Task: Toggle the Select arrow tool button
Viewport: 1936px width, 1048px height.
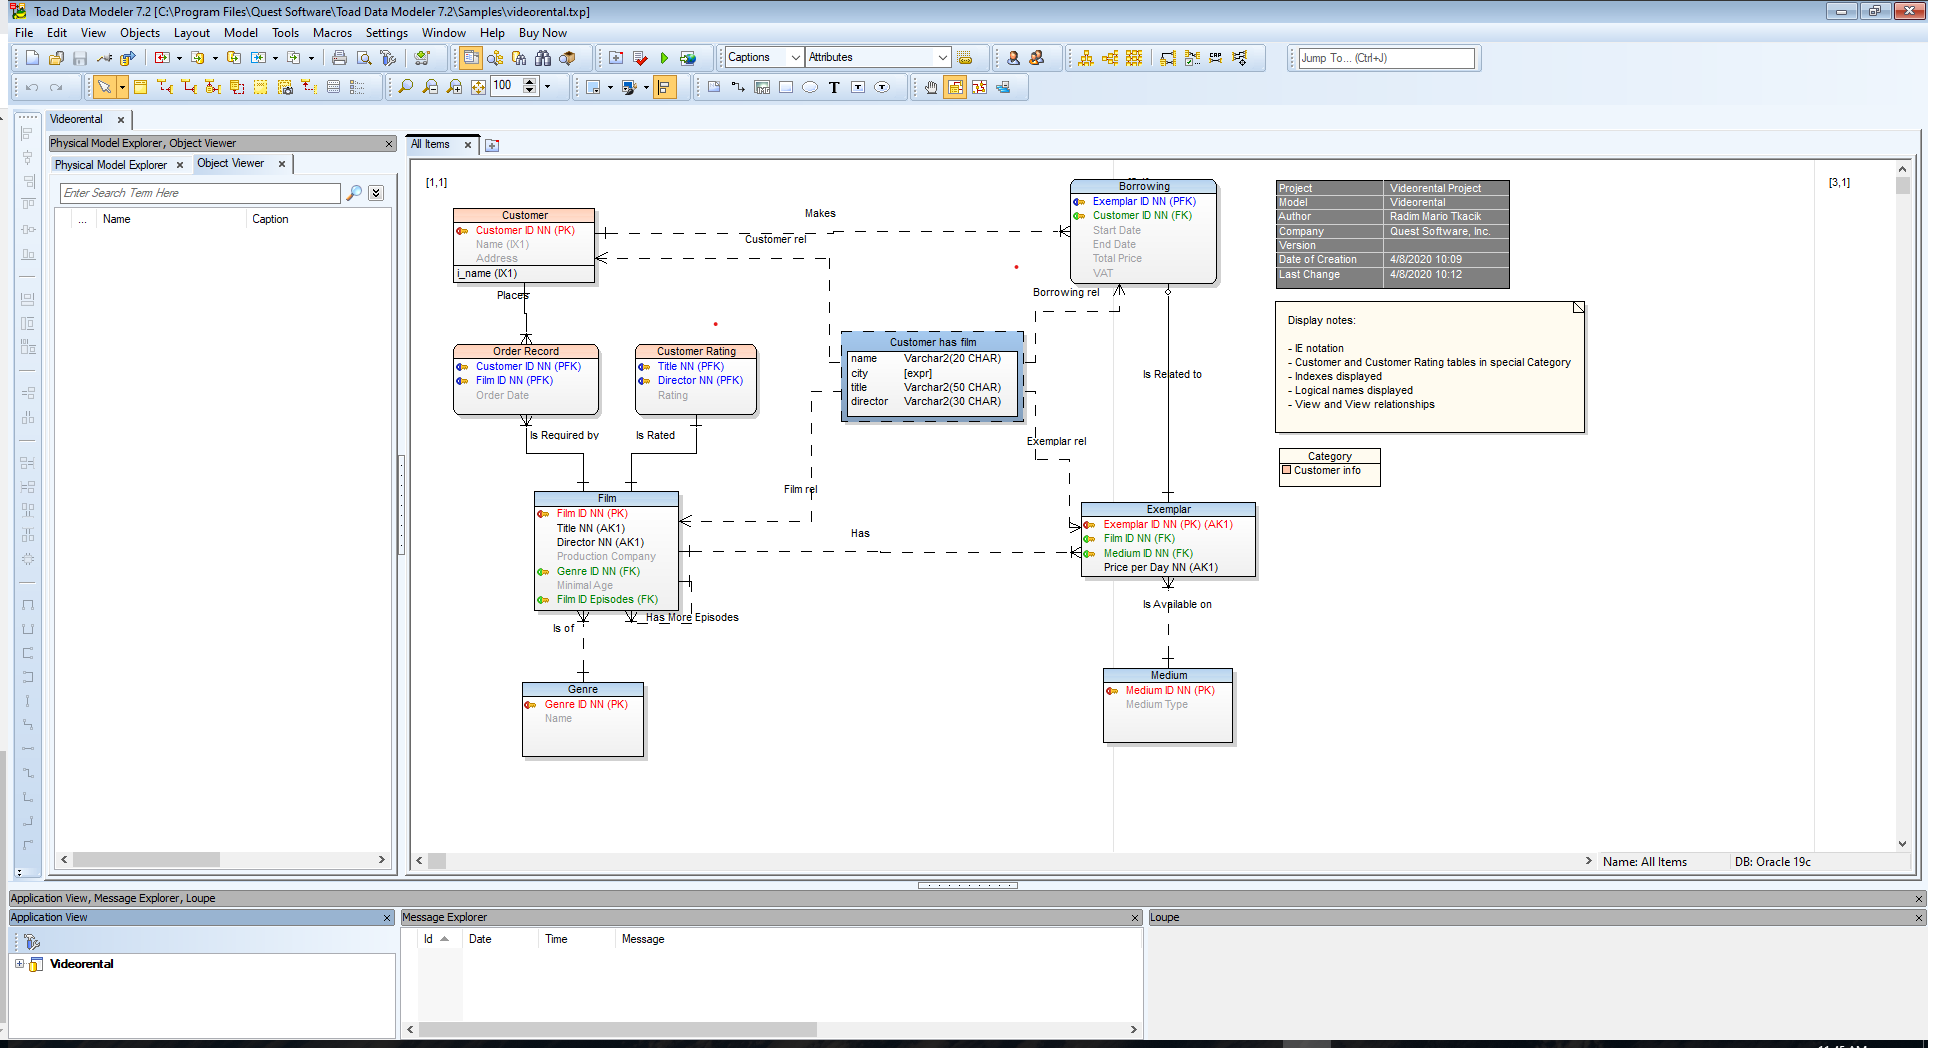Action: tap(104, 87)
